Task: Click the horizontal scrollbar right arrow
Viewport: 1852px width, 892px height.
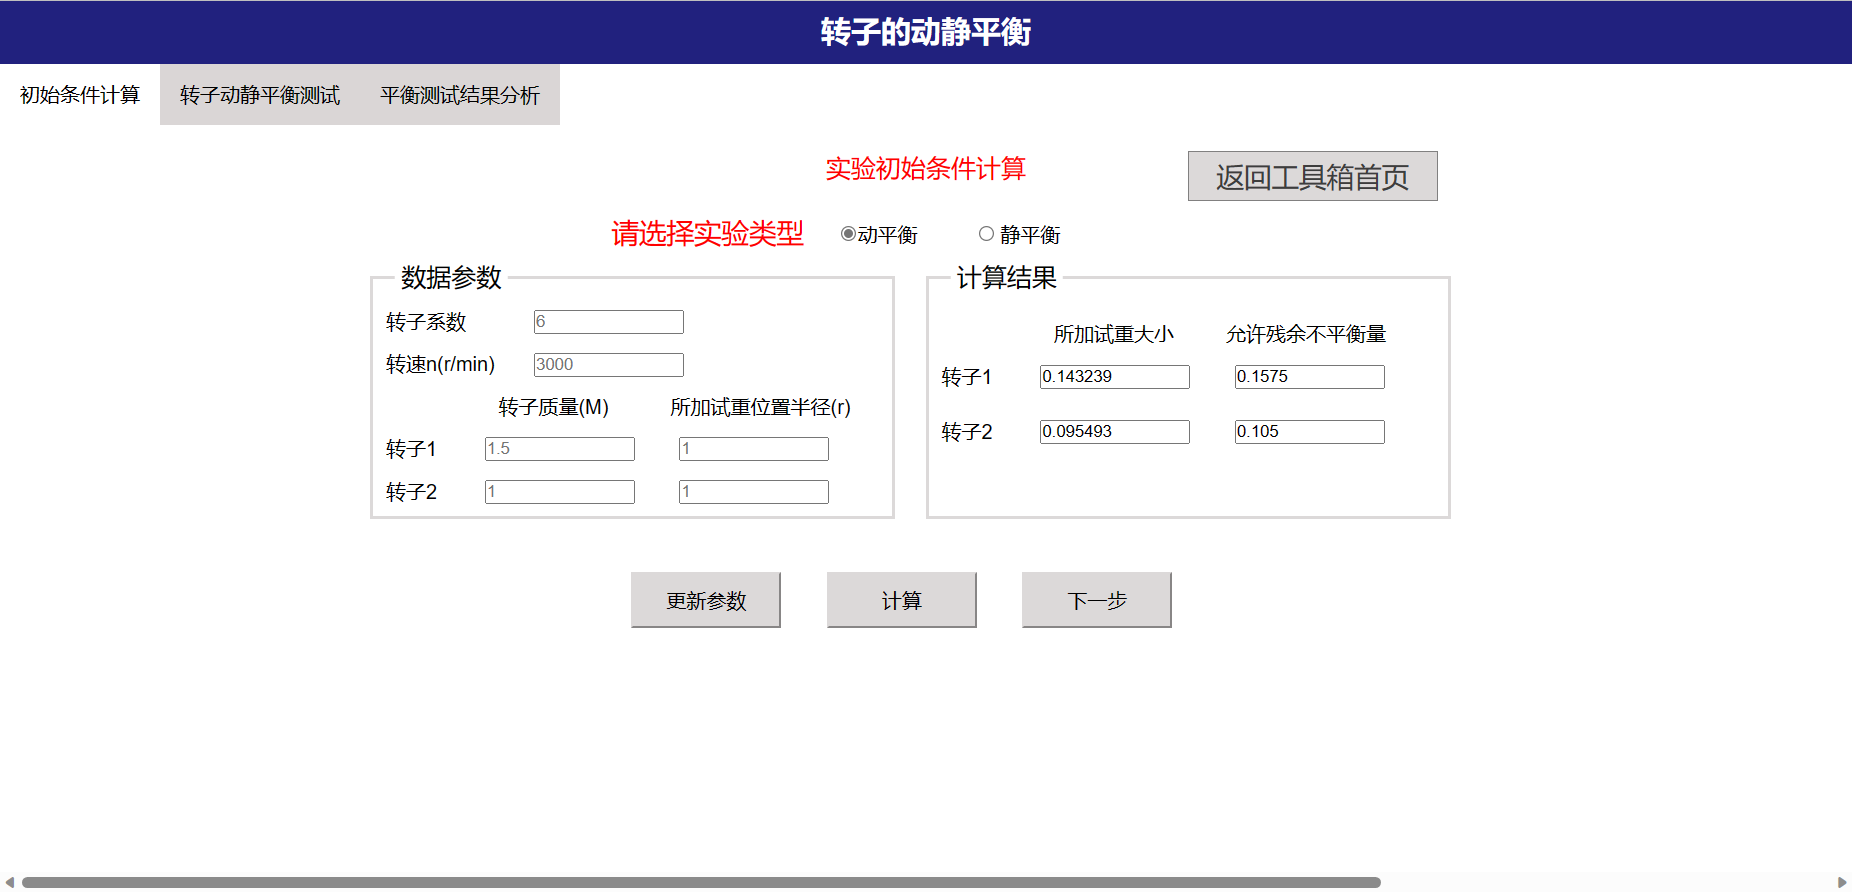Action: pyautogui.click(x=1842, y=882)
